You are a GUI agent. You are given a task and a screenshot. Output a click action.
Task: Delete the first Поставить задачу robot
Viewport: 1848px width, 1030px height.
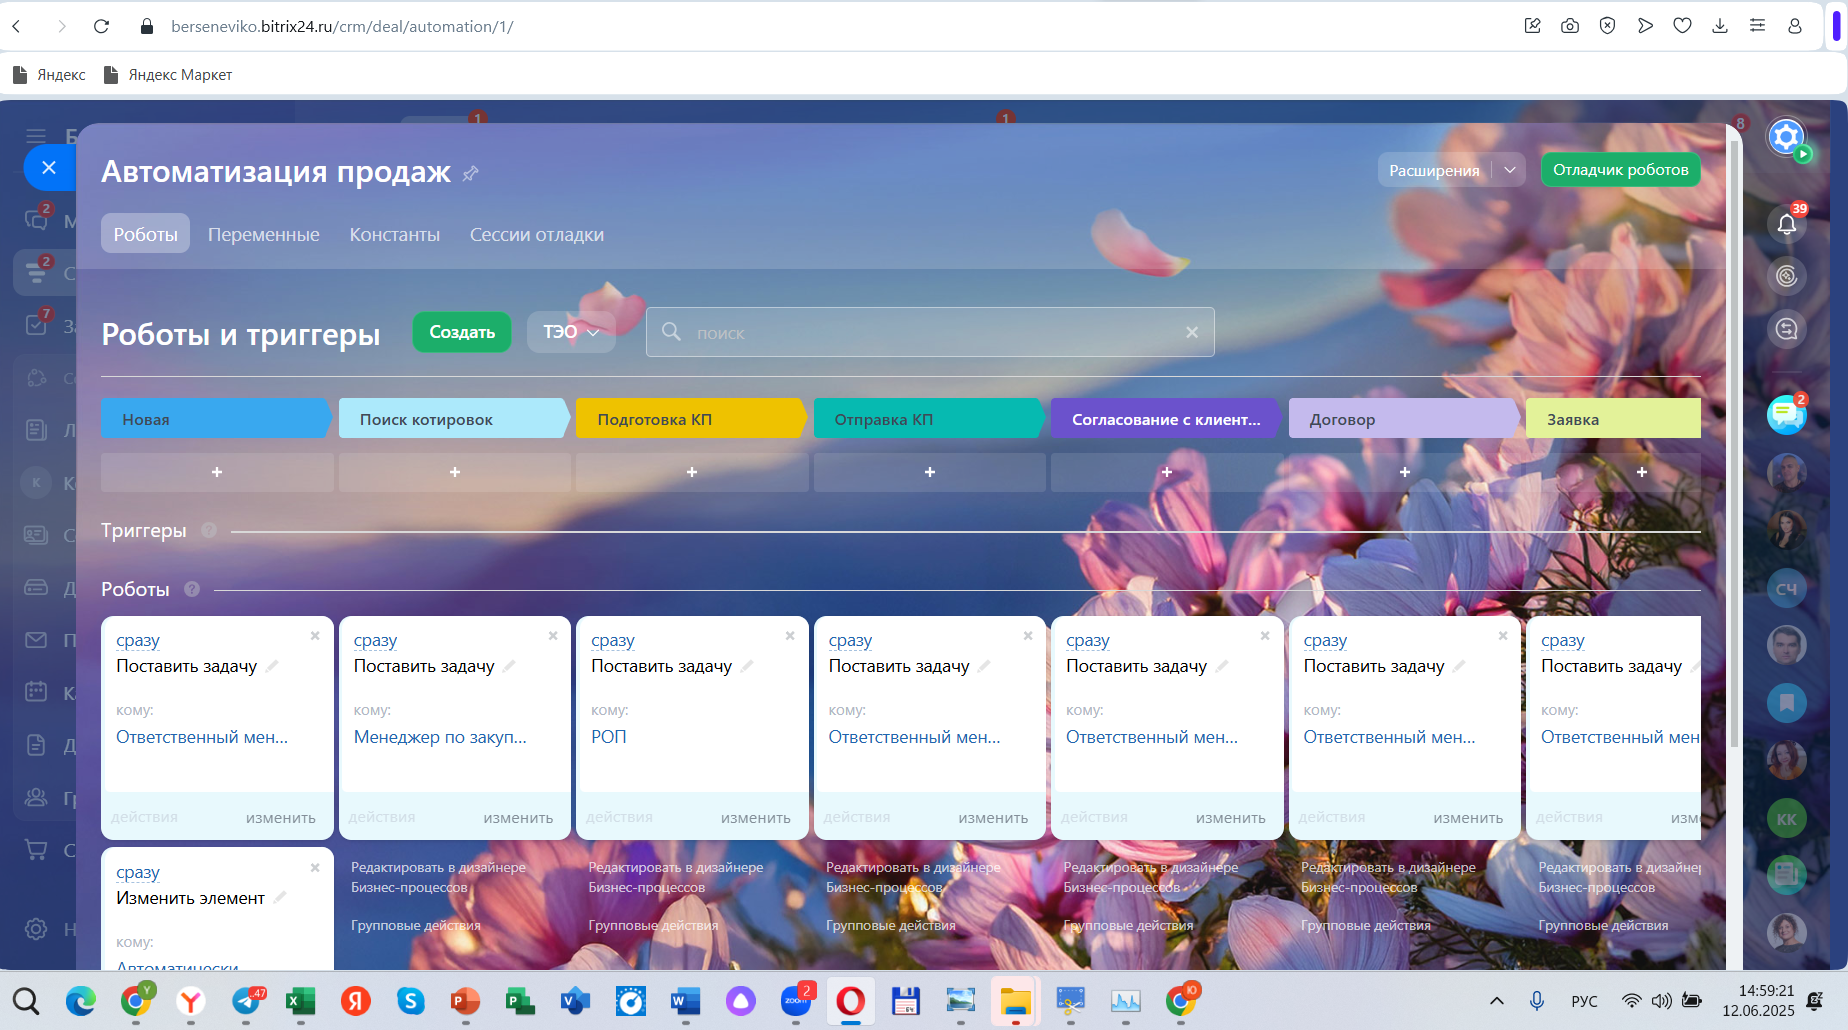point(315,636)
